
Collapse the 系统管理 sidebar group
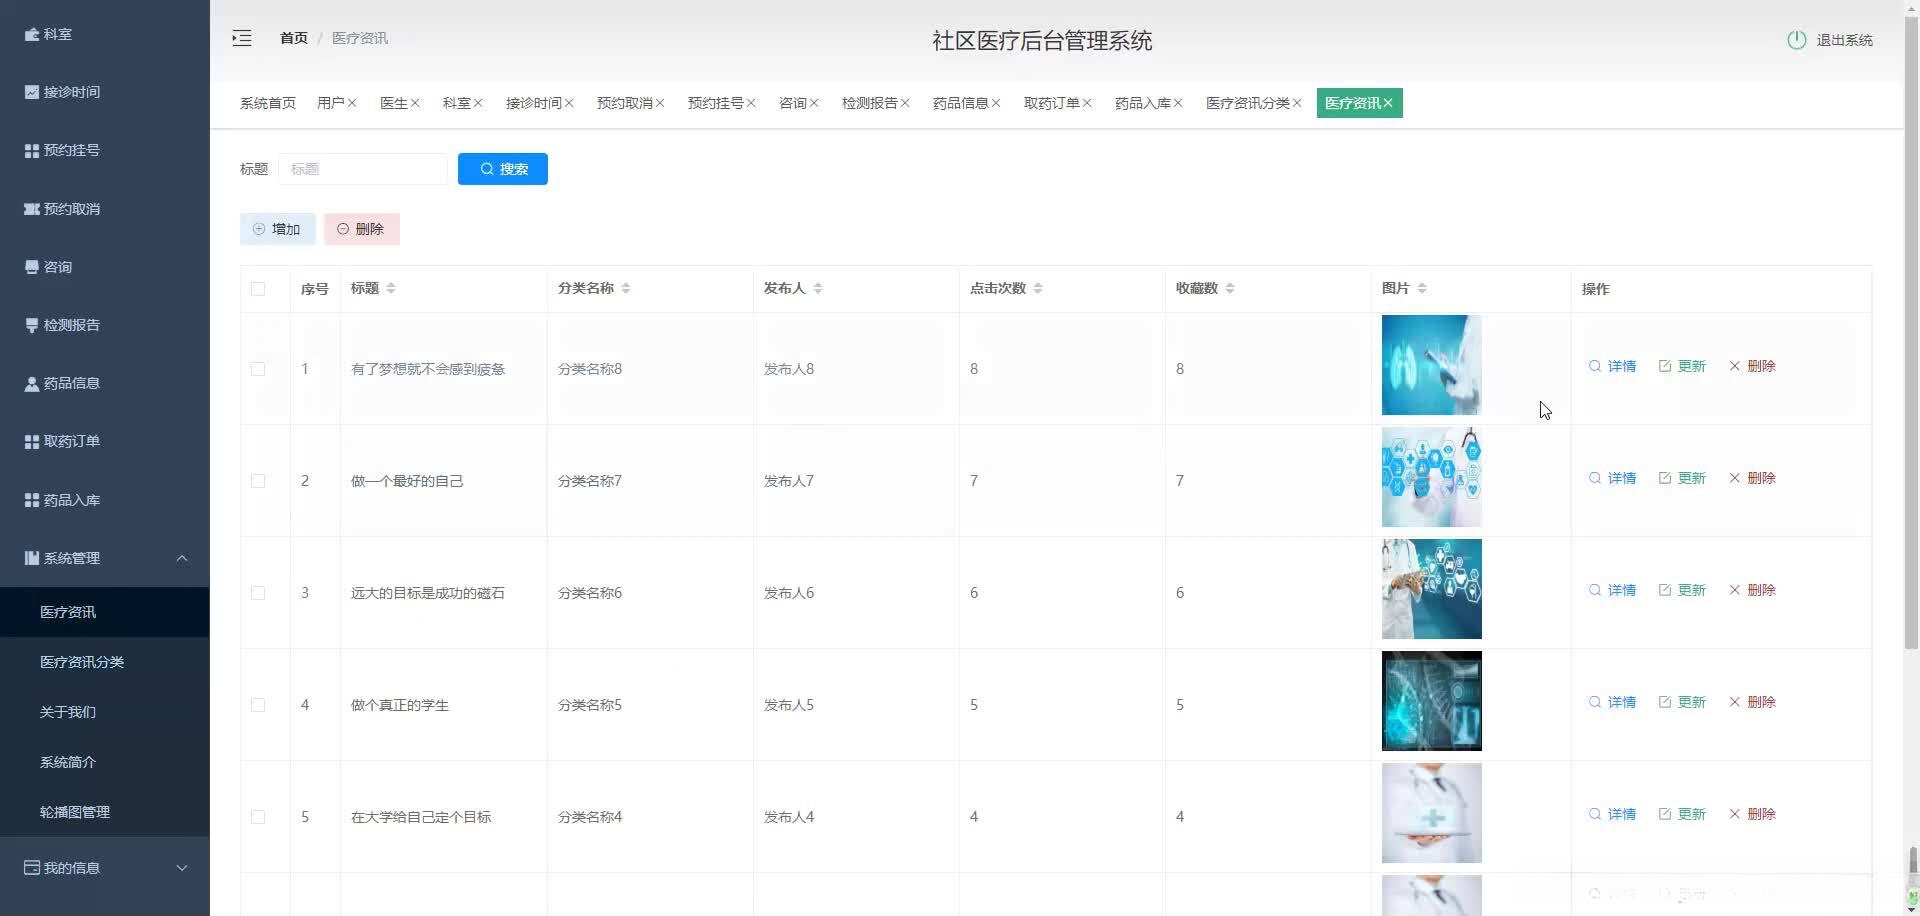coord(182,558)
